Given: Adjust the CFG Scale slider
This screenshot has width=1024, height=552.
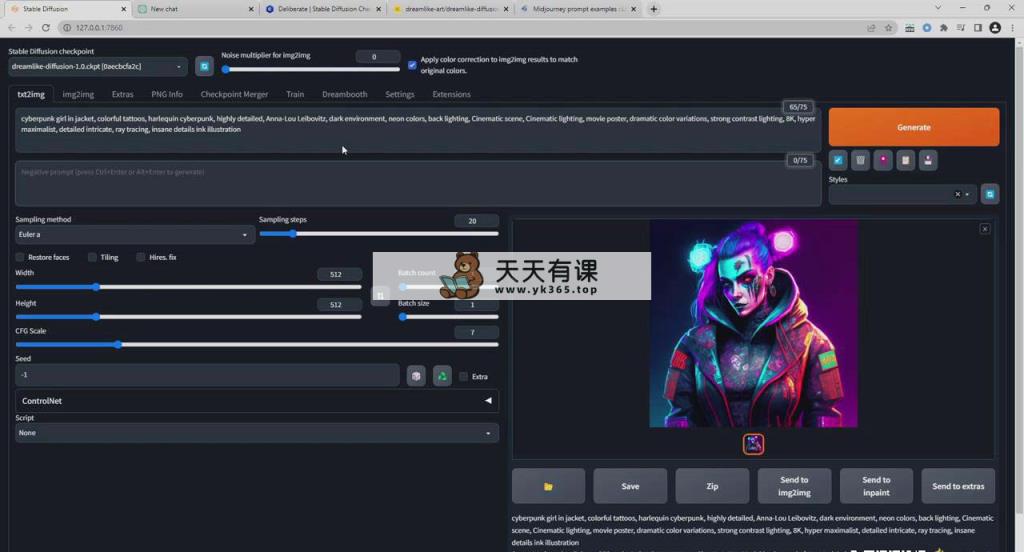Looking at the screenshot, I should click(x=257, y=344).
